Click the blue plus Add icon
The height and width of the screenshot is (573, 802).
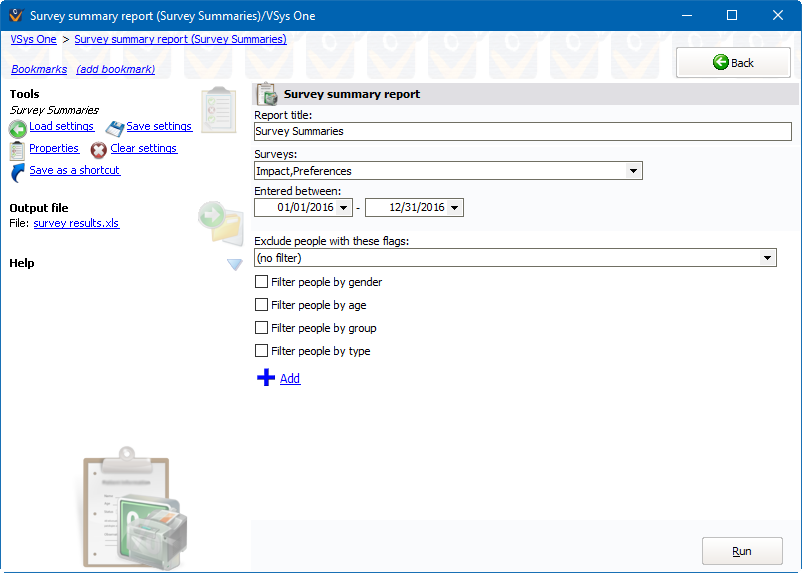[x=266, y=378]
